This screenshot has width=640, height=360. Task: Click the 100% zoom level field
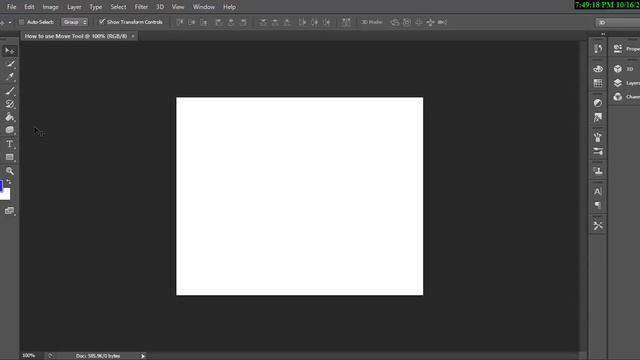click(29, 356)
